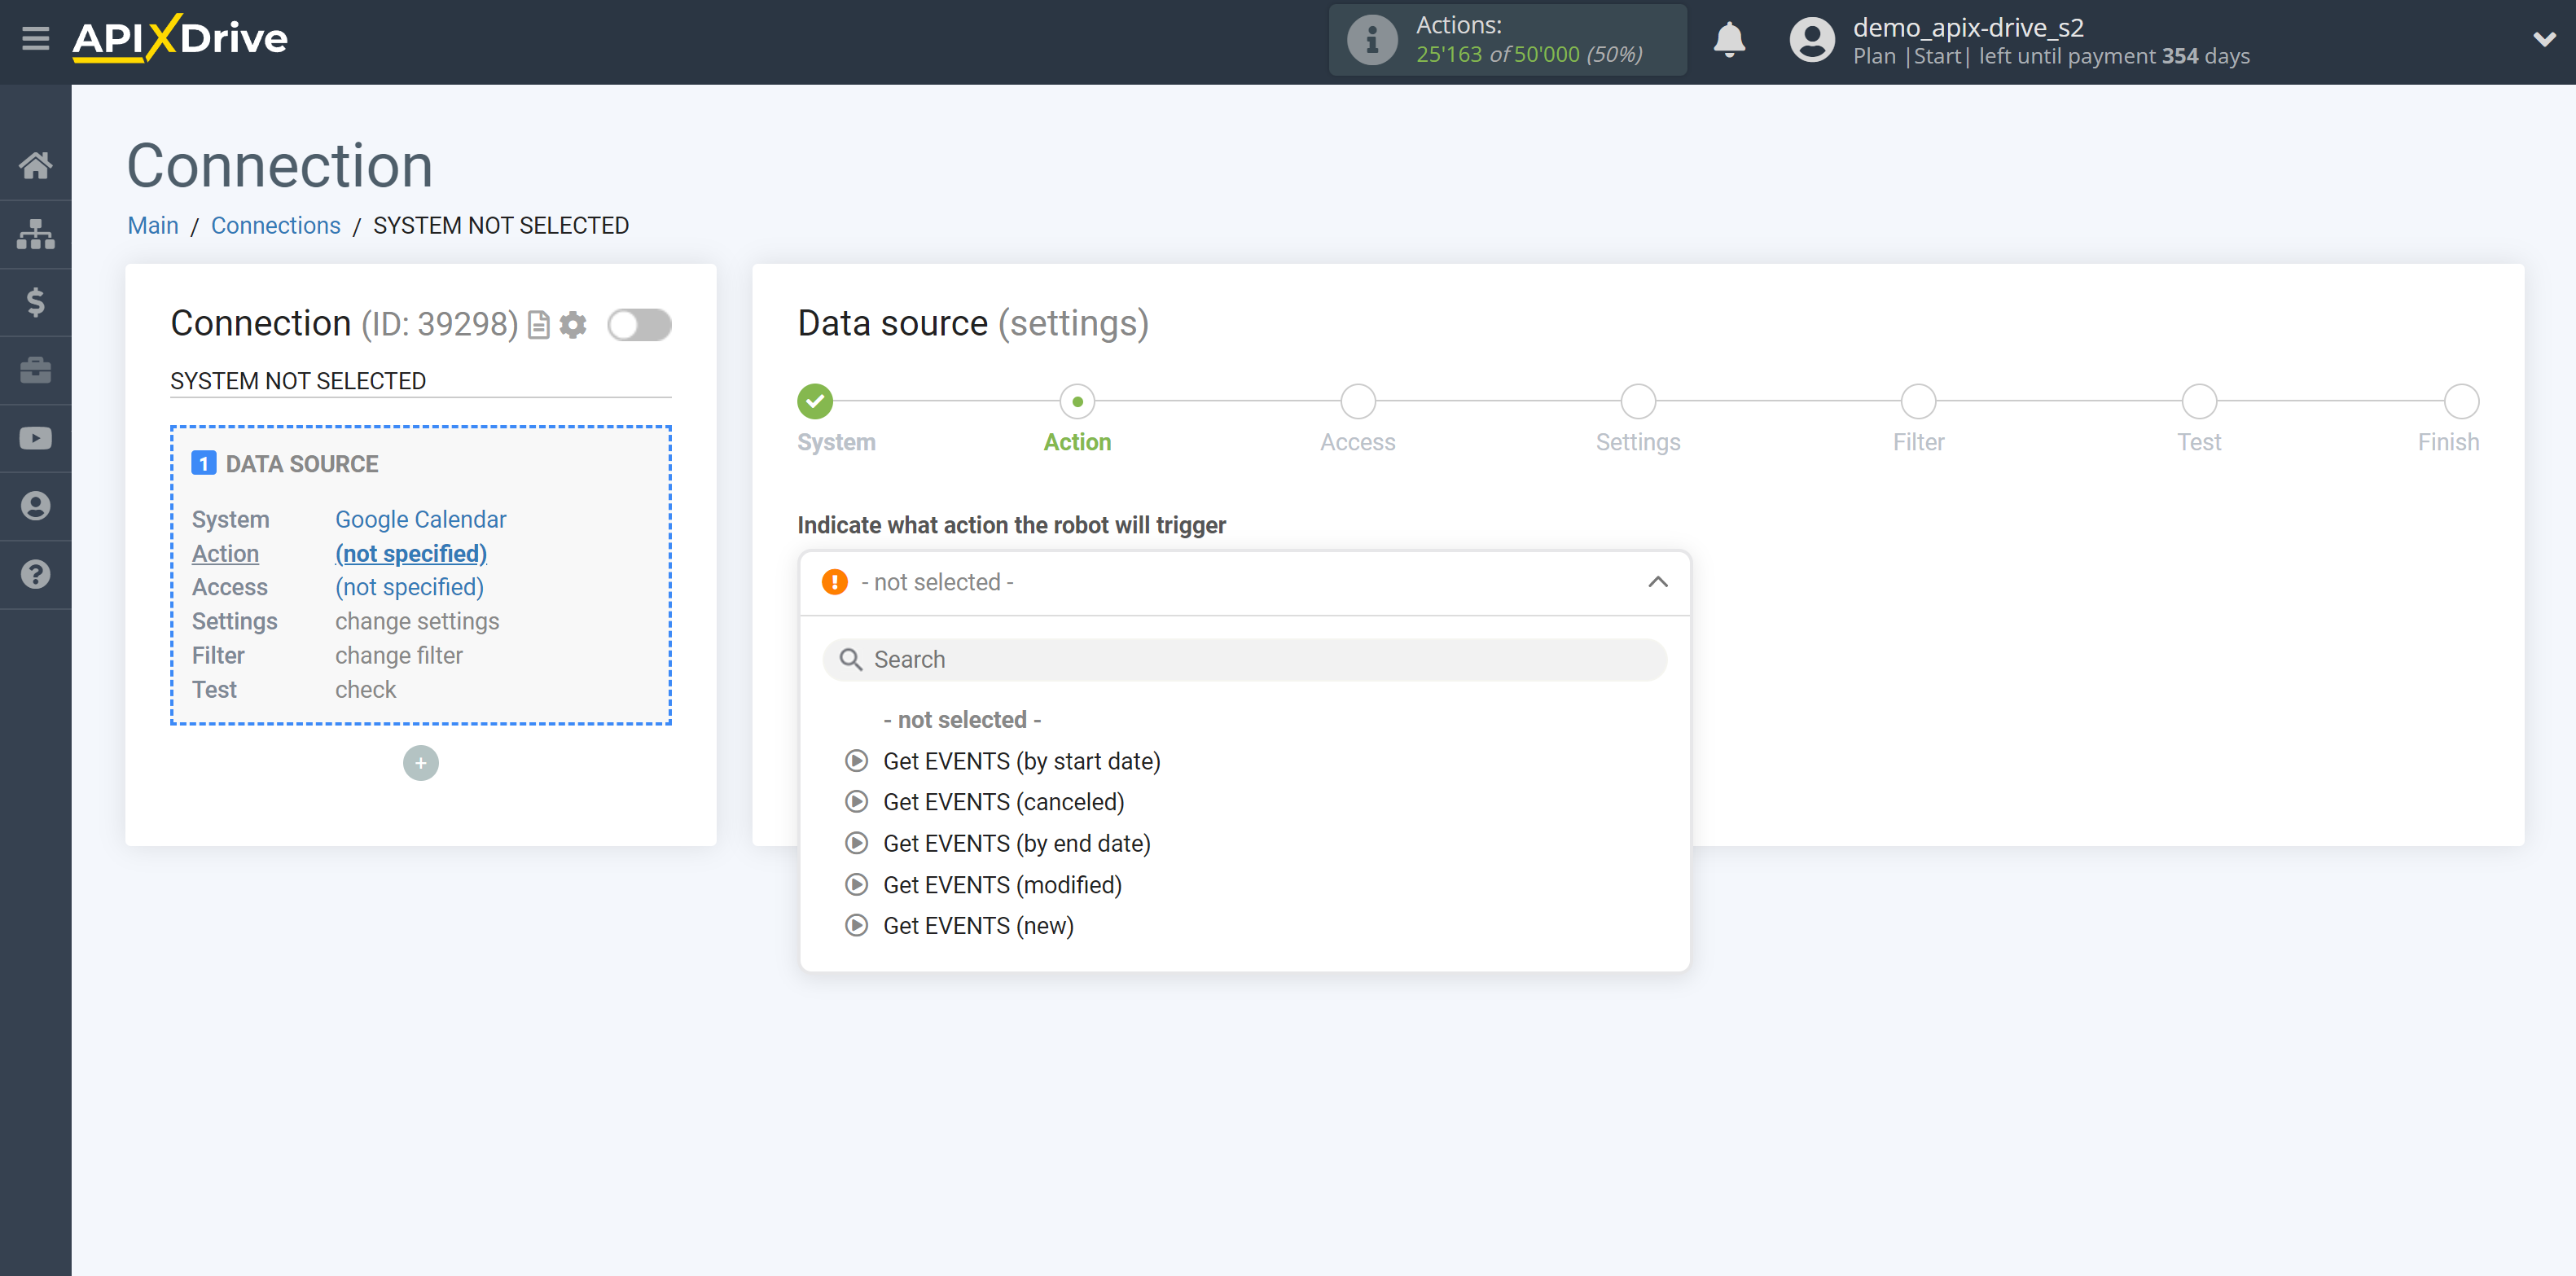
Task: Select Get EVENTS by start date action
Action: pyautogui.click(x=1022, y=761)
